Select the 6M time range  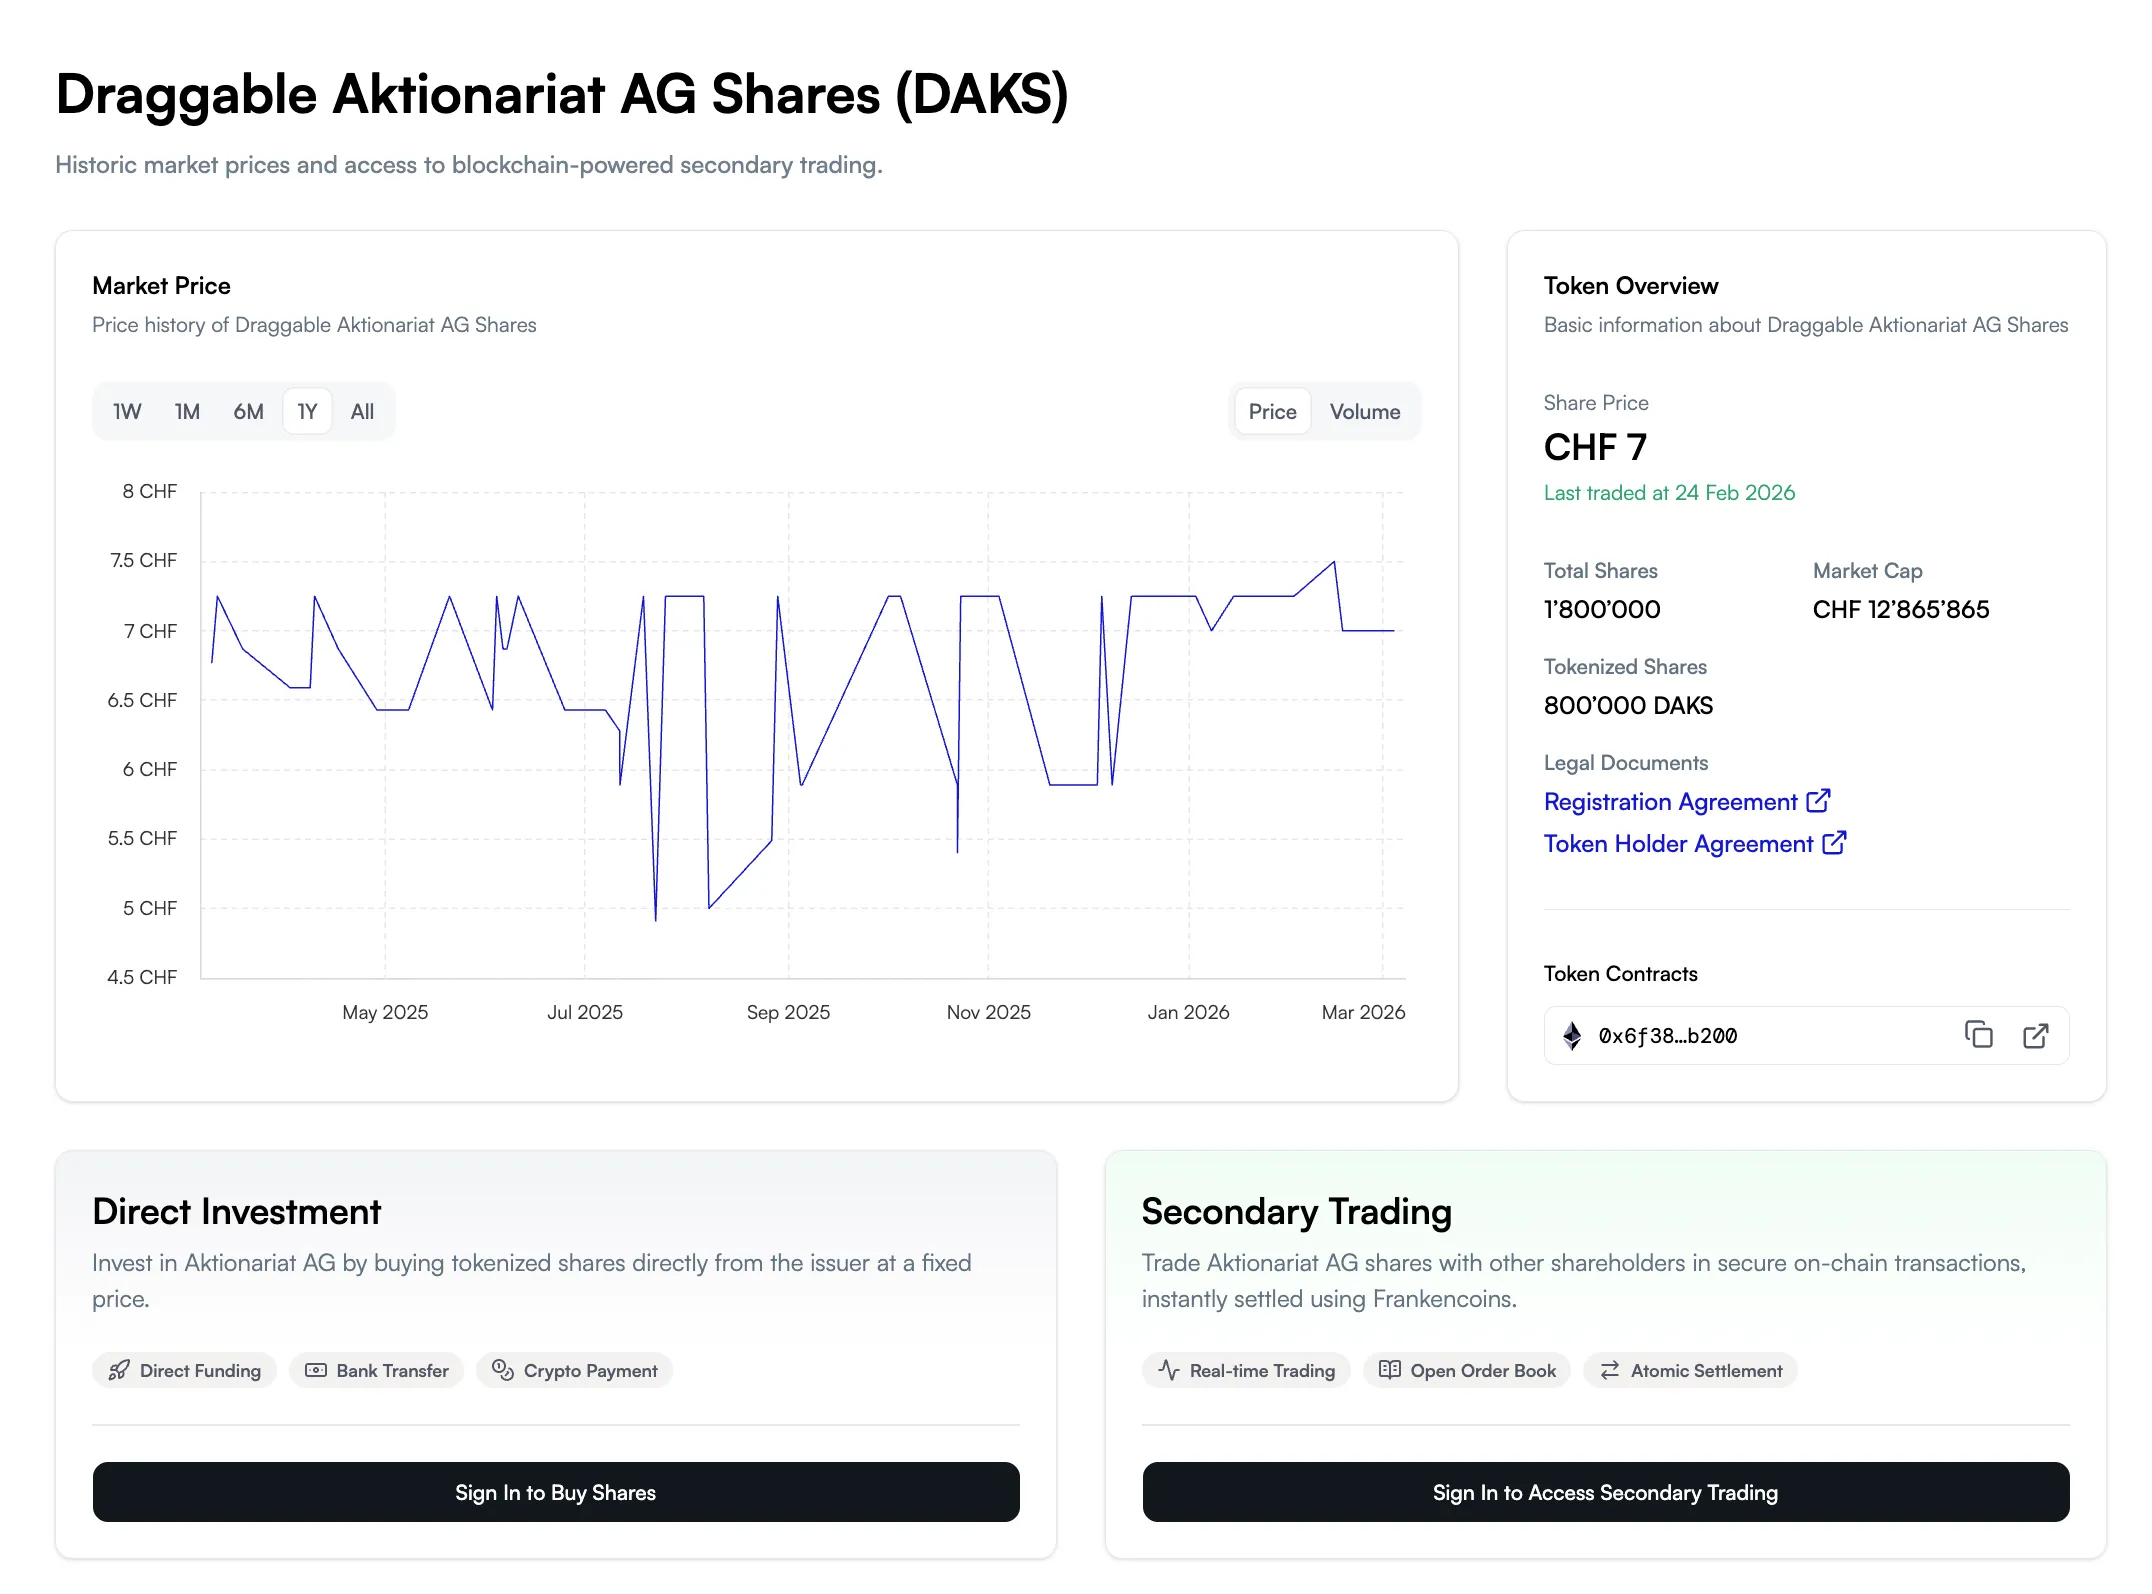coord(247,411)
